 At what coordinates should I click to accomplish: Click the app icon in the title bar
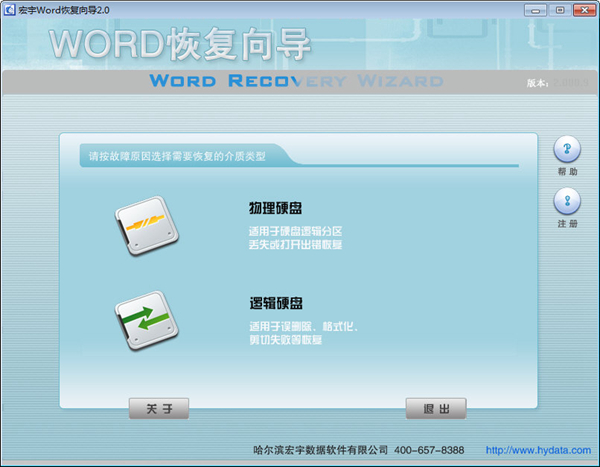point(9,10)
